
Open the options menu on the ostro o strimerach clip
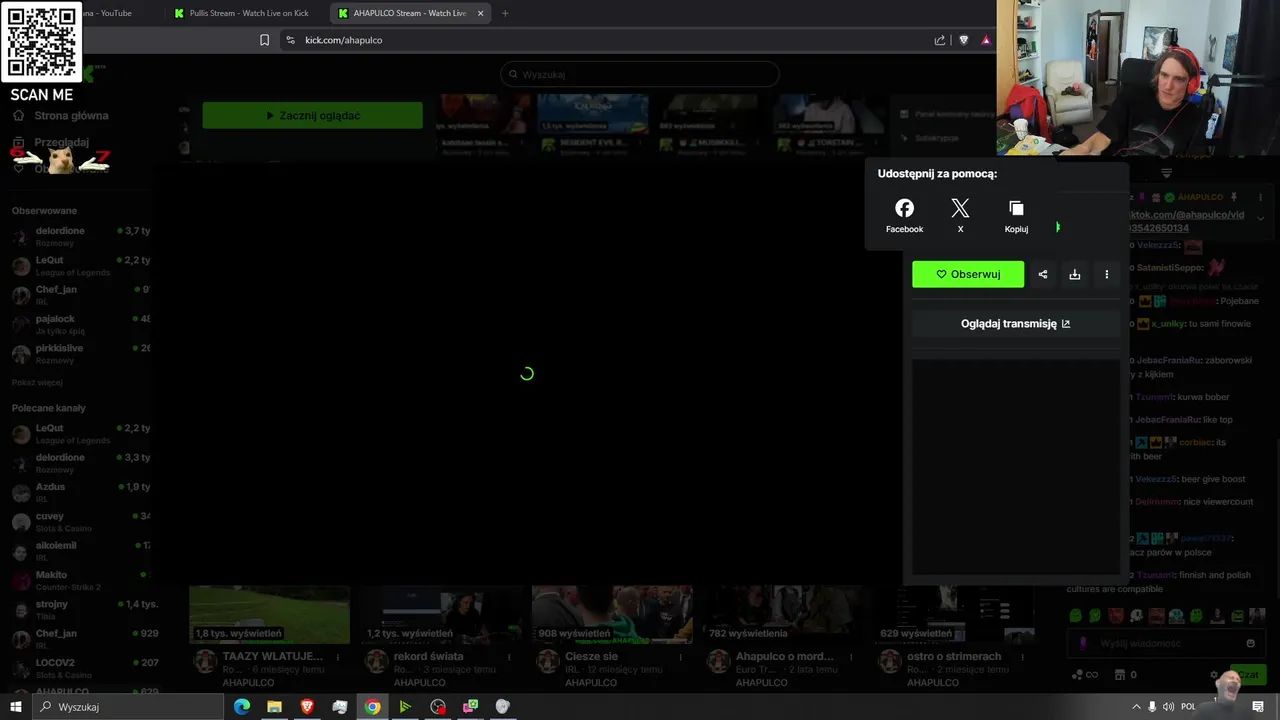1022,657
